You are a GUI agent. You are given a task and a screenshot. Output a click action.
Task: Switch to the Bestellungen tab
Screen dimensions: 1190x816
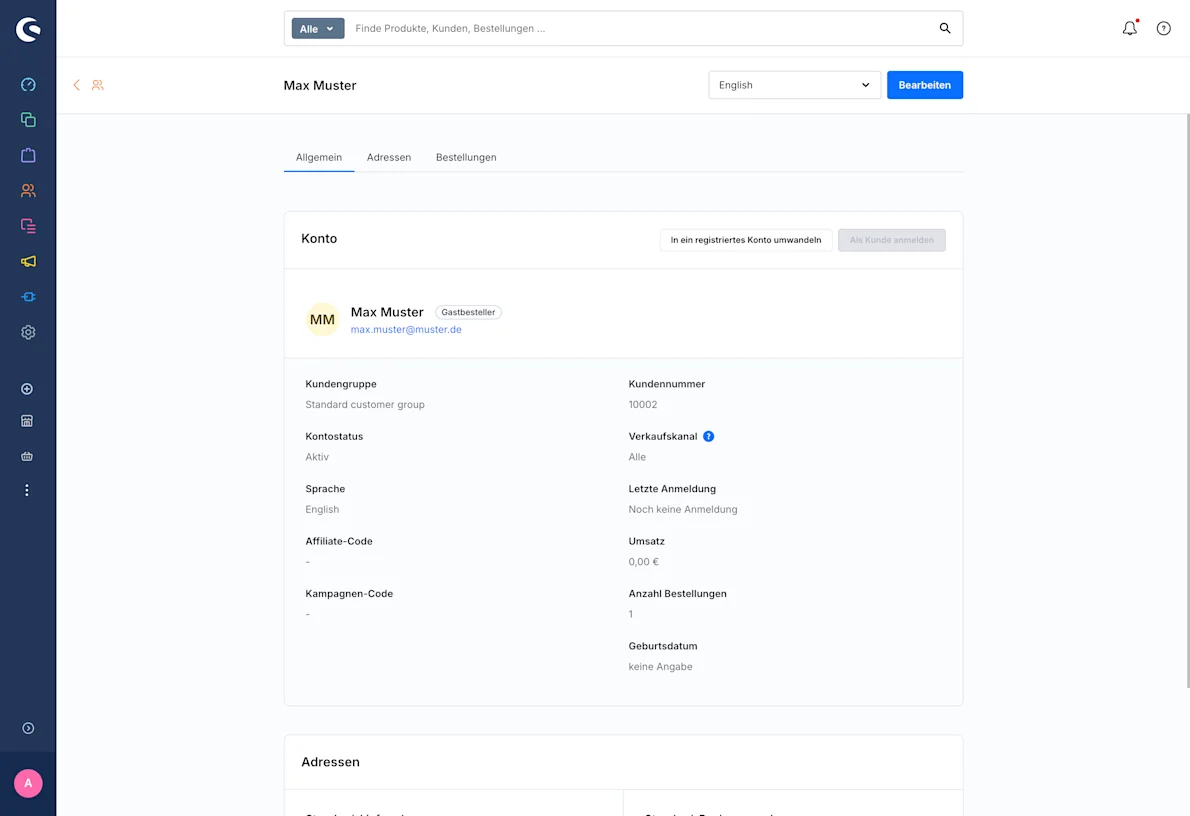tap(466, 157)
